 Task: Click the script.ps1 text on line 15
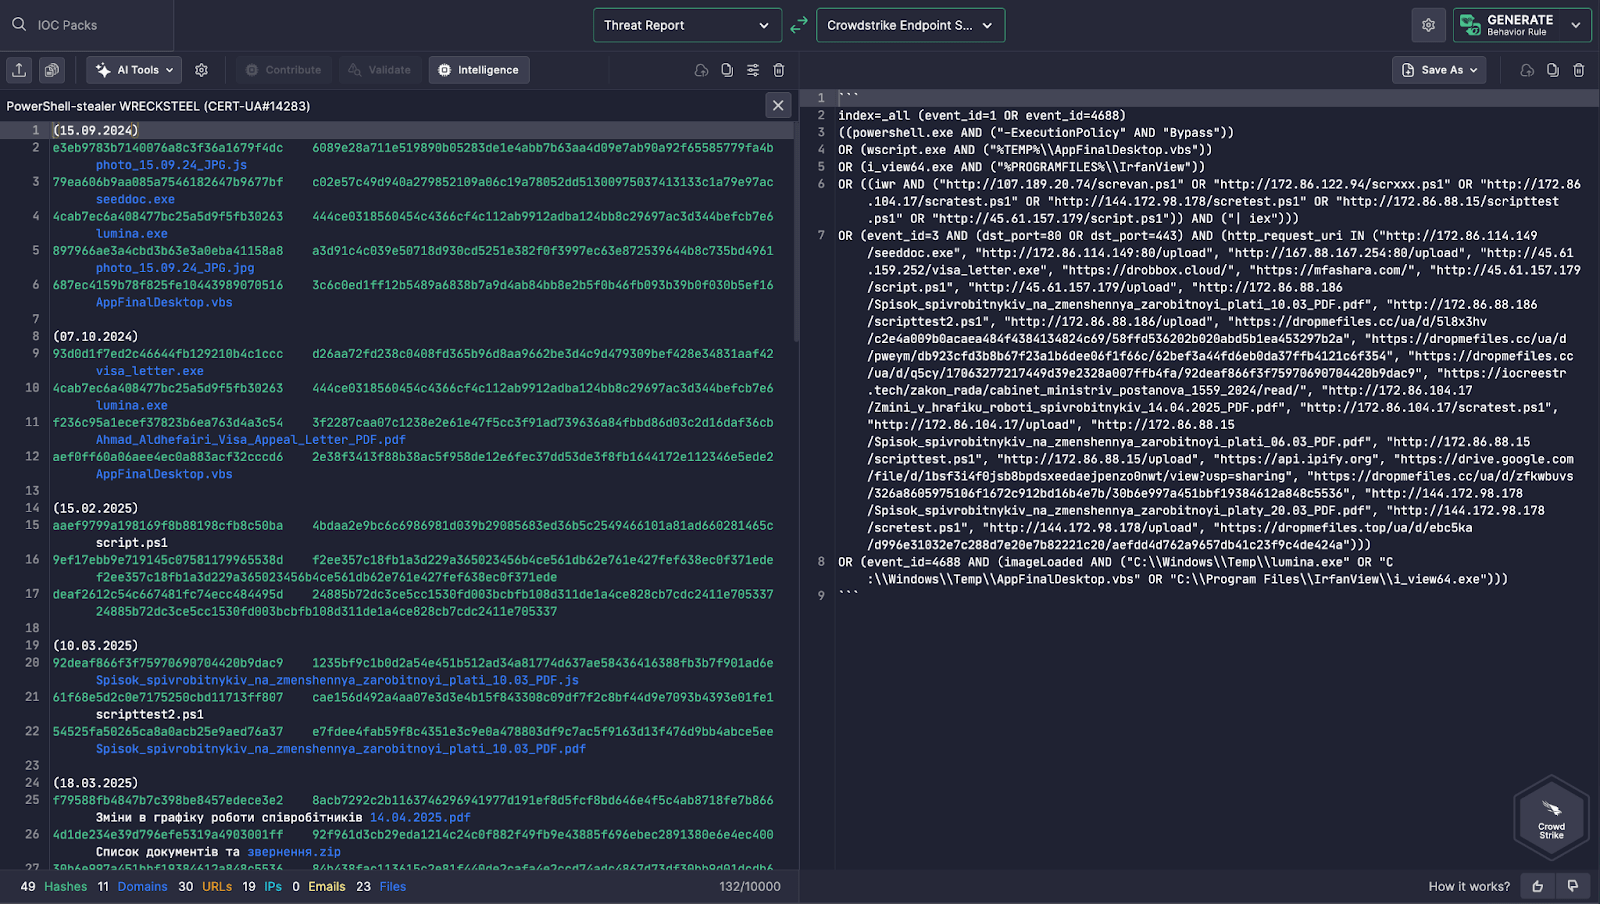(132, 543)
